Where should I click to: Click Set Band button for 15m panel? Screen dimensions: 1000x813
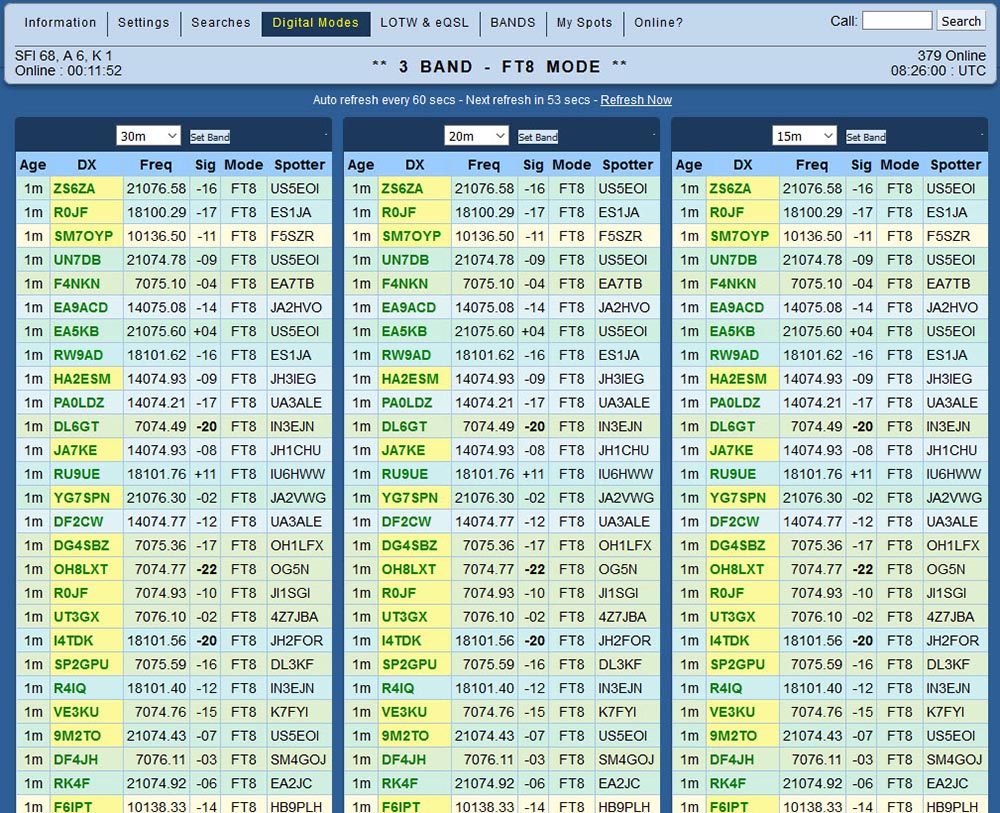pos(865,136)
